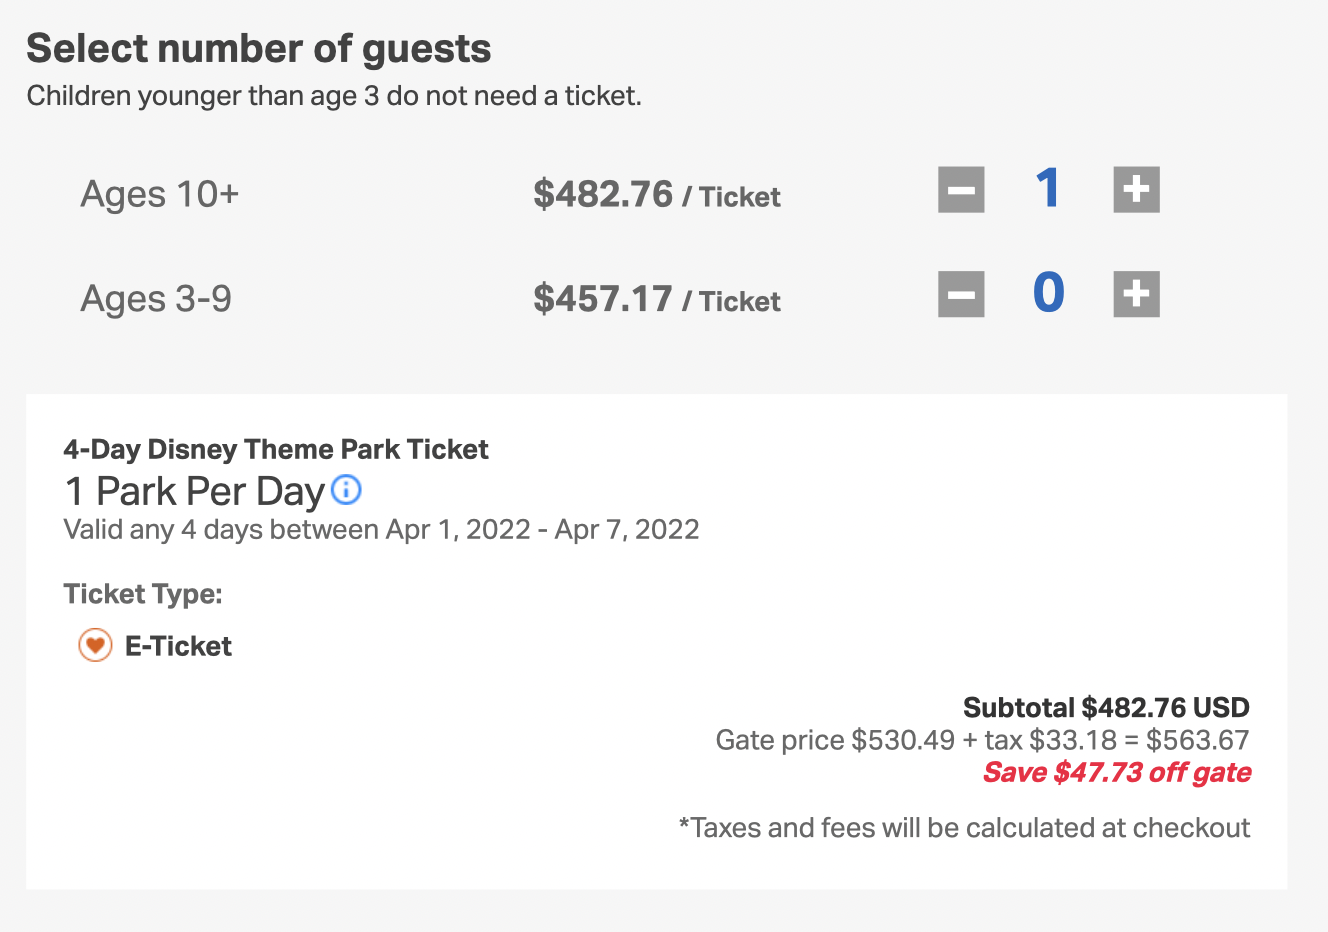The height and width of the screenshot is (932, 1328).
Task: Click the Ages 10+ label
Action: (x=160, y=194)
